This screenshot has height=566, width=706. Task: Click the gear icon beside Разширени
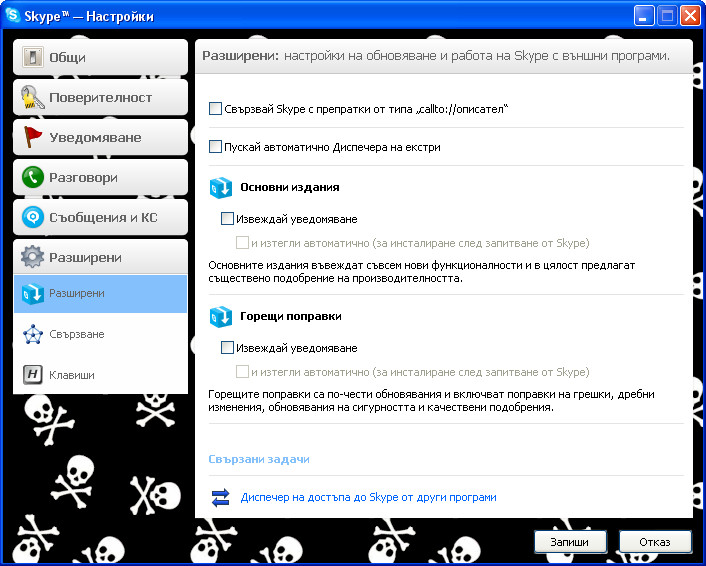point(32,257)
